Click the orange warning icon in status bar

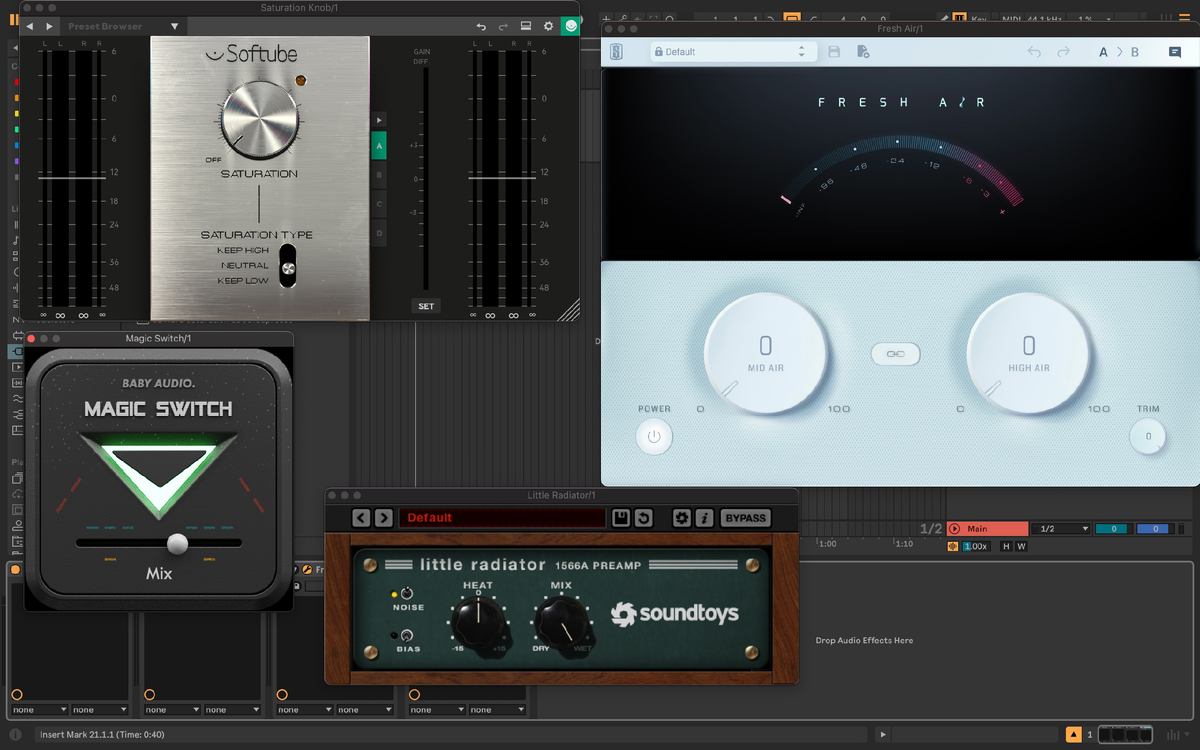[1074, 735]
